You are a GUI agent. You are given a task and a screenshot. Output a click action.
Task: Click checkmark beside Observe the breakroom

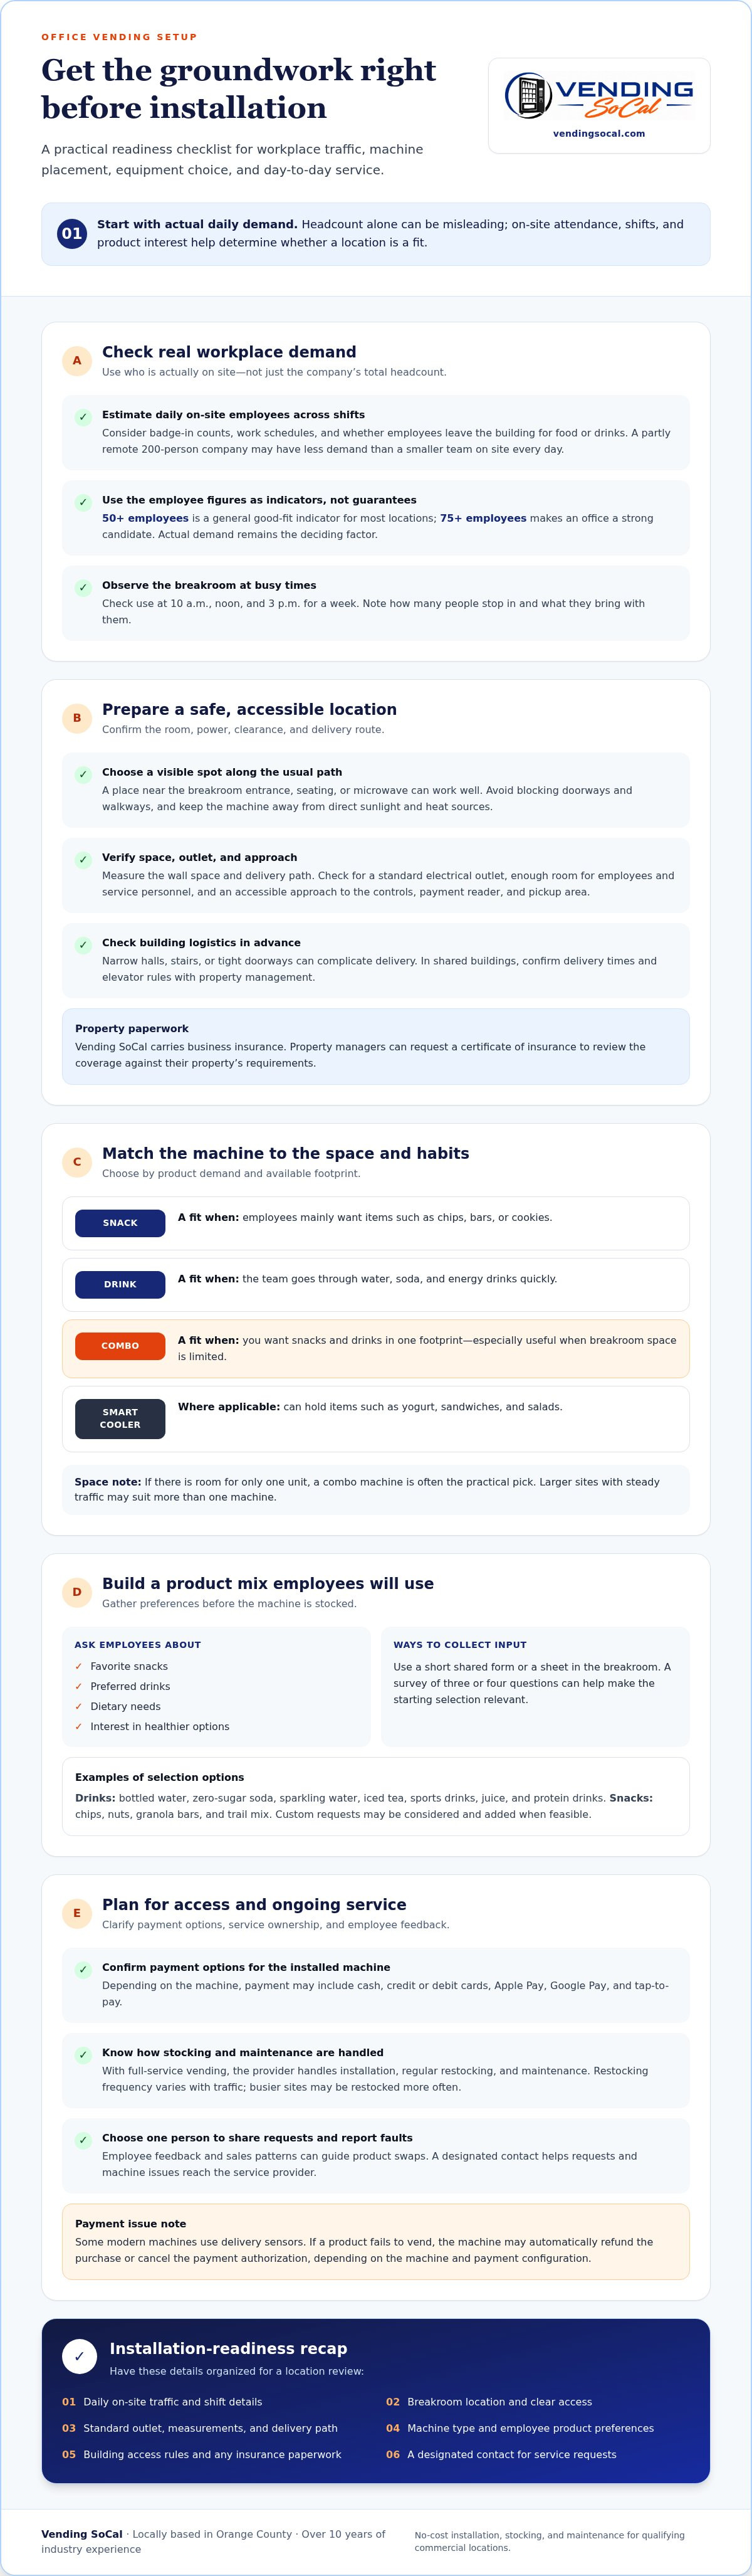tap(83, 588)
